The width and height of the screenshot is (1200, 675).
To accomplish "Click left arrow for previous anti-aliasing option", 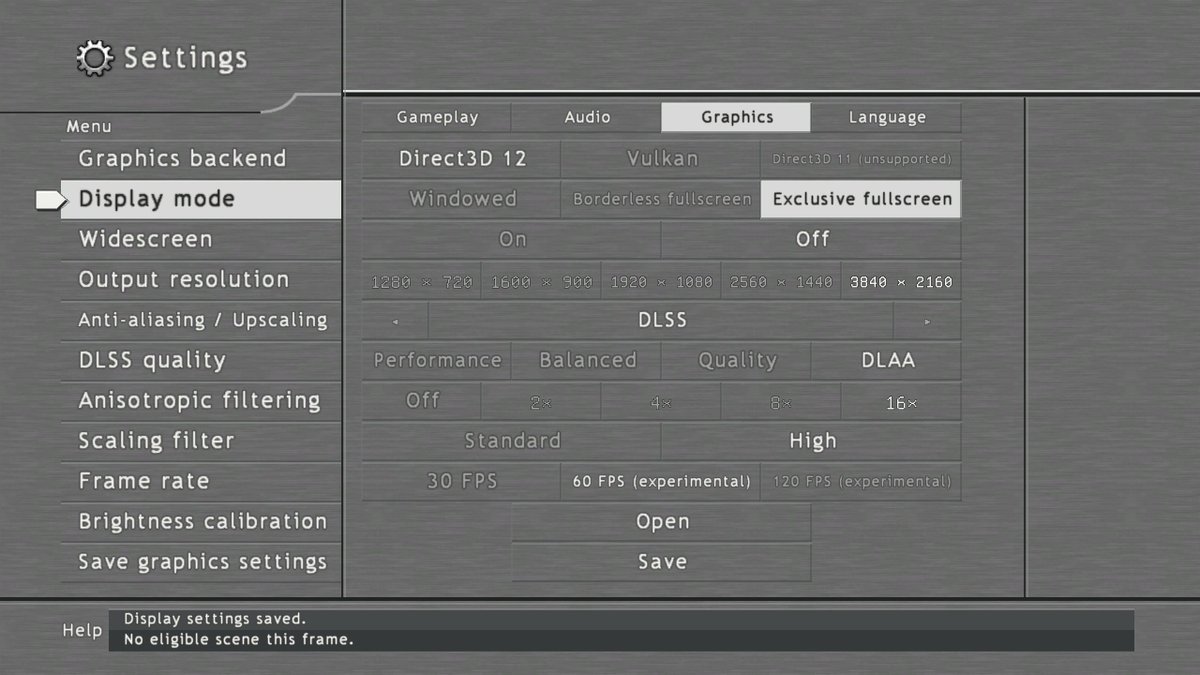I will point(395,321).
